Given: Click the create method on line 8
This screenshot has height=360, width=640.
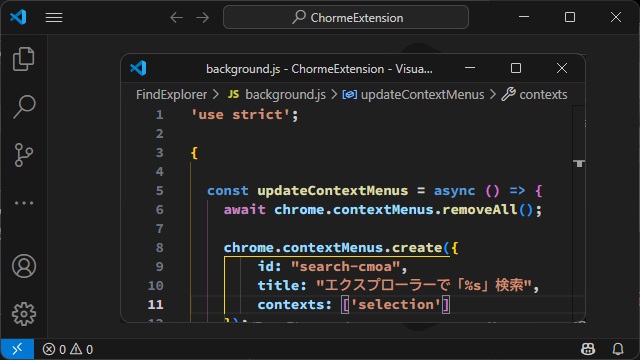Looking at the screenshot, I should pyautogui.click(x=417, y=248).
